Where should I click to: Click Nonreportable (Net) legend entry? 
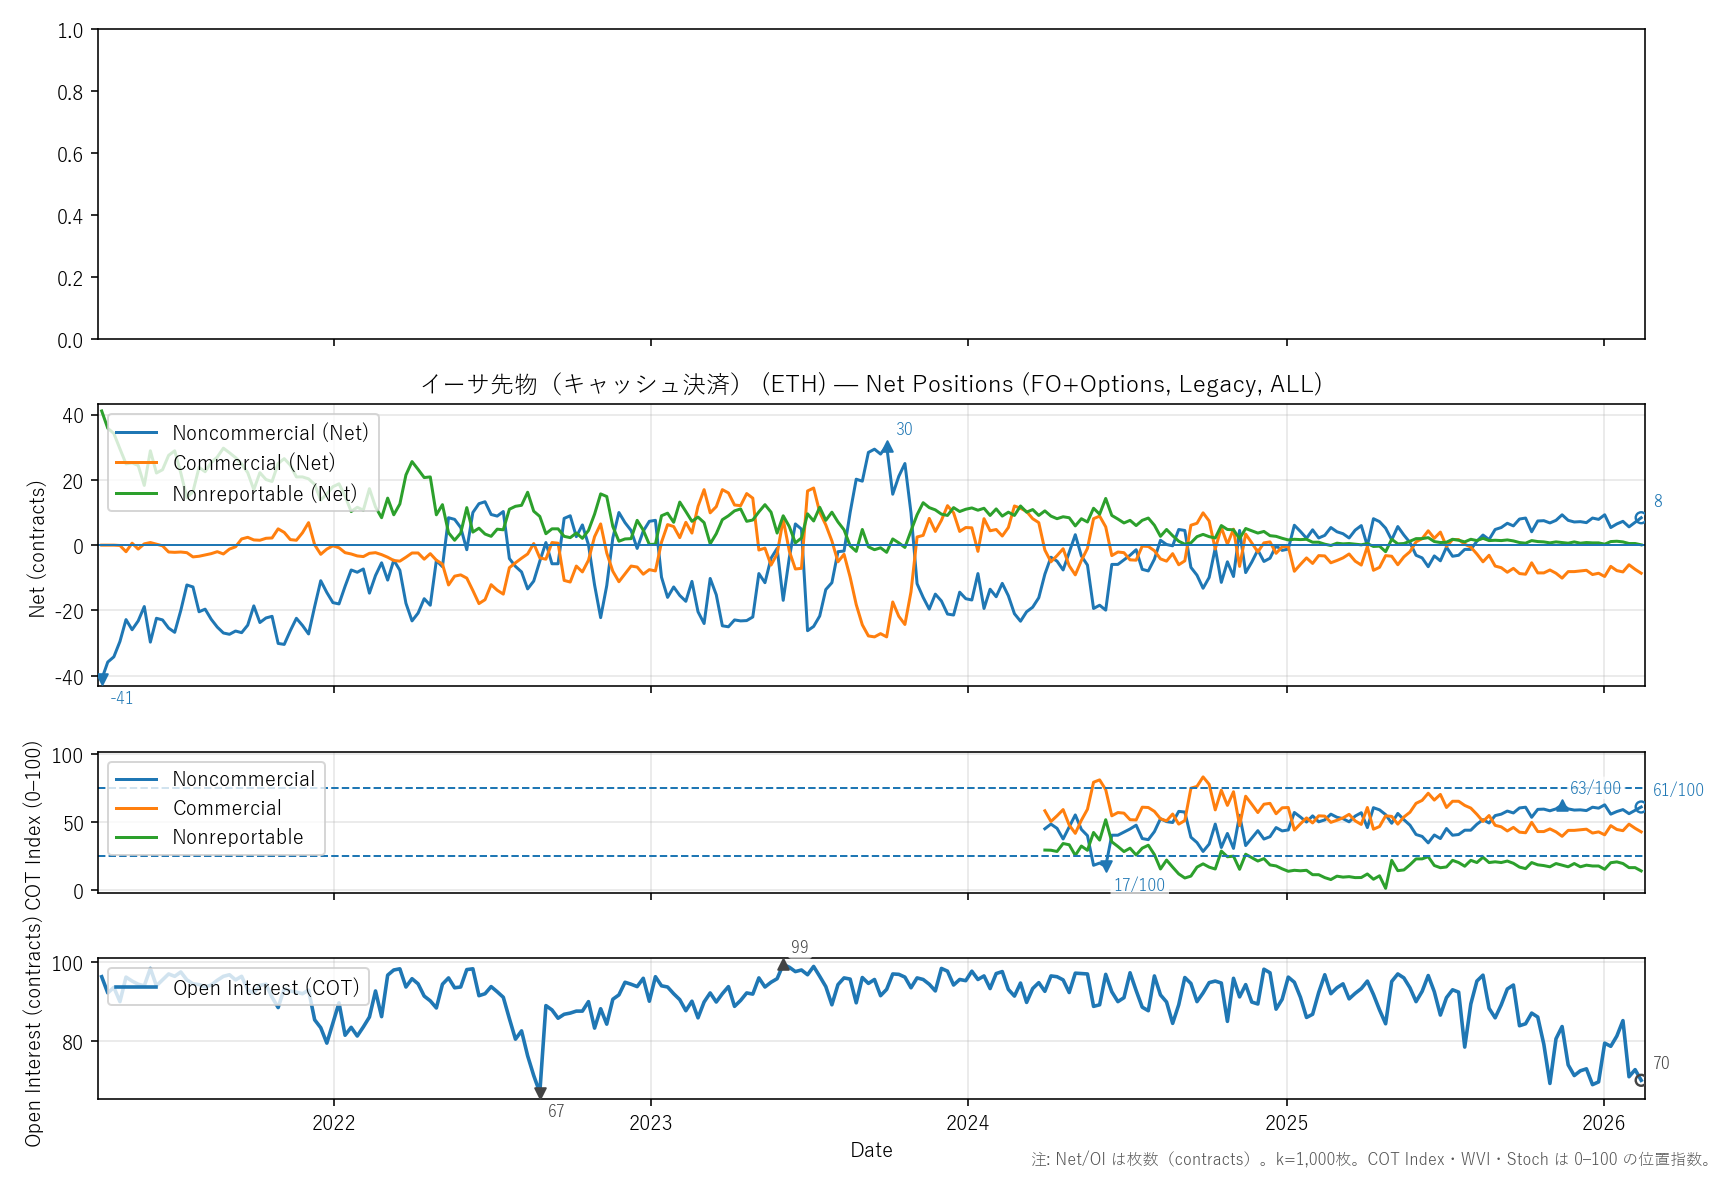point(264,494)
